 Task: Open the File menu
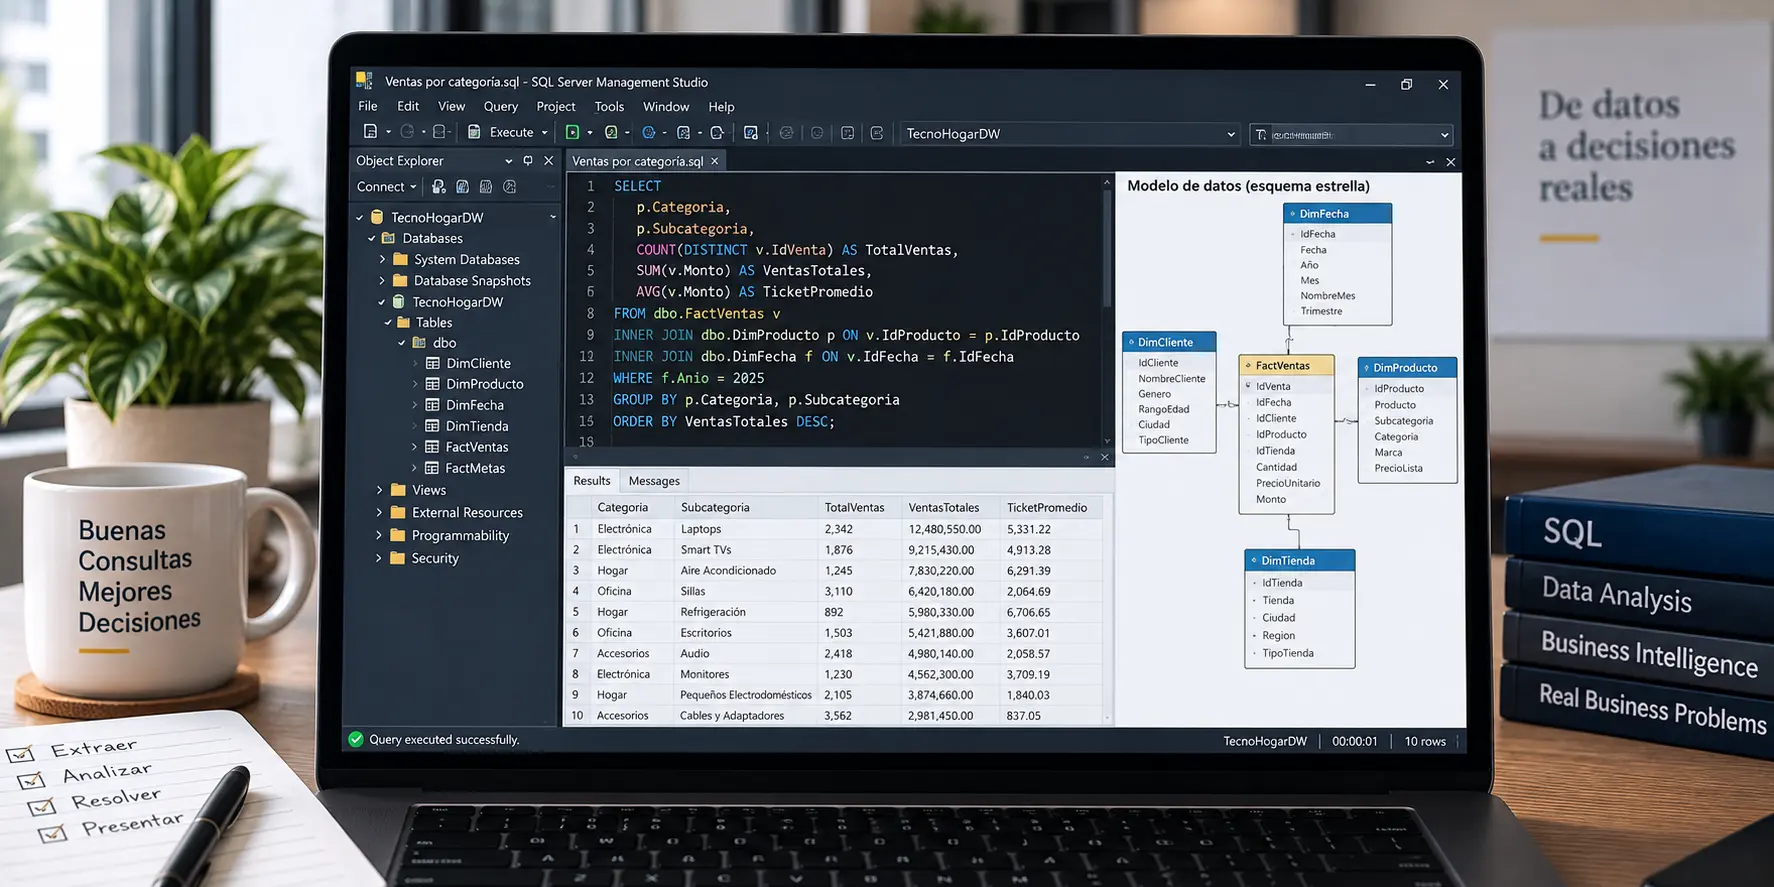pyautogui.click(x=368, y=106)
